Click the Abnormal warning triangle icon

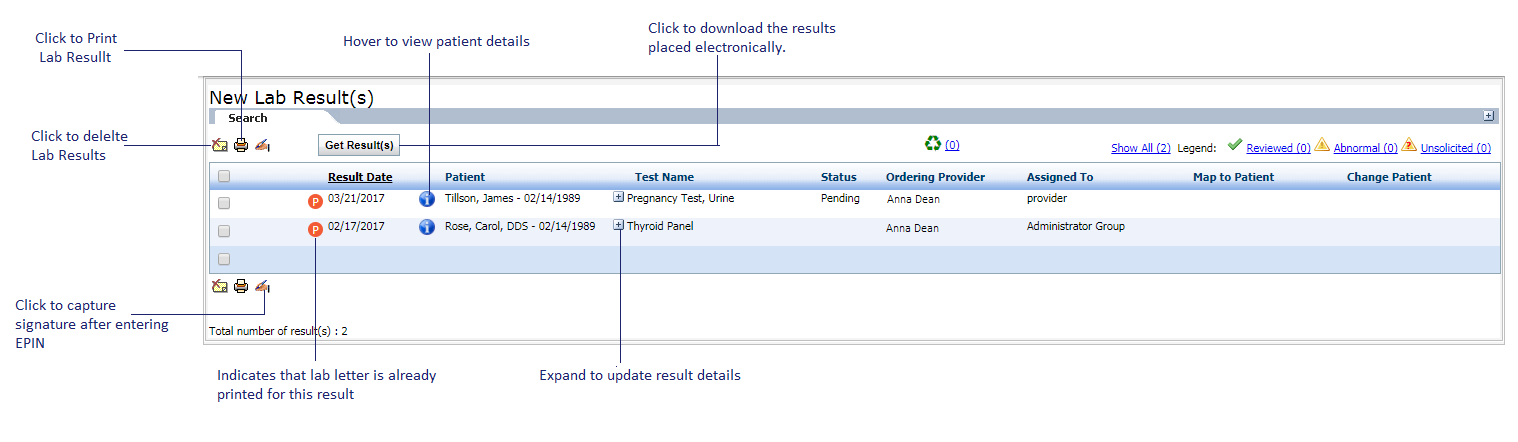point(1322,145)
